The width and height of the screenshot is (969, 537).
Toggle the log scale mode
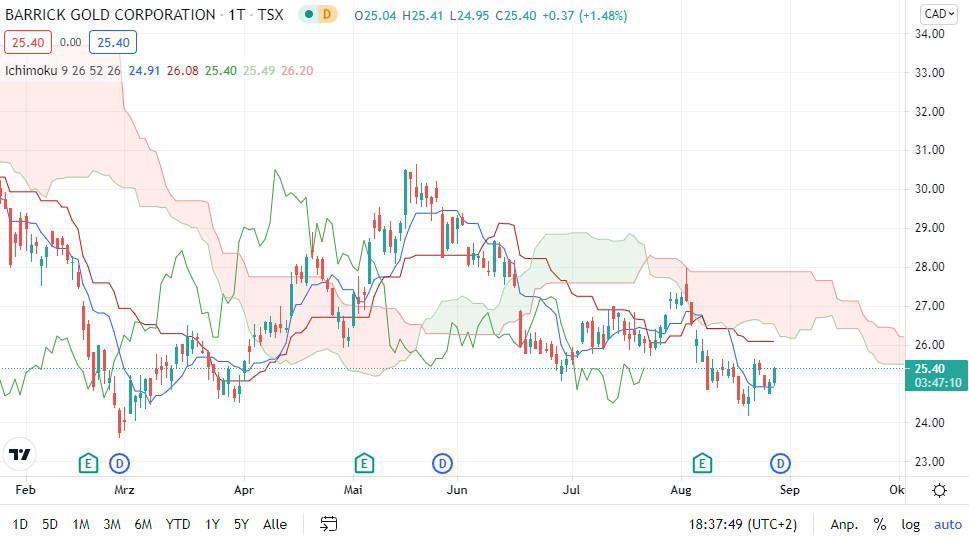click(910, 525)
